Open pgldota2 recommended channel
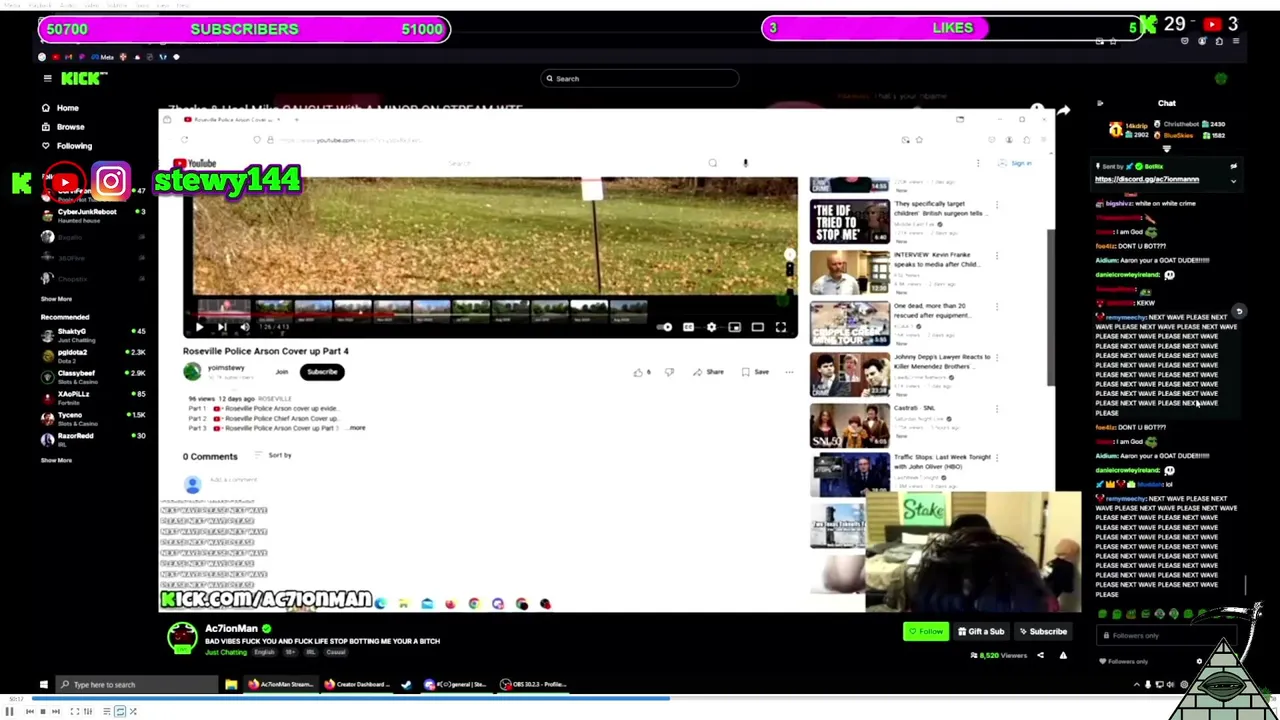 (x=93, y=356)
